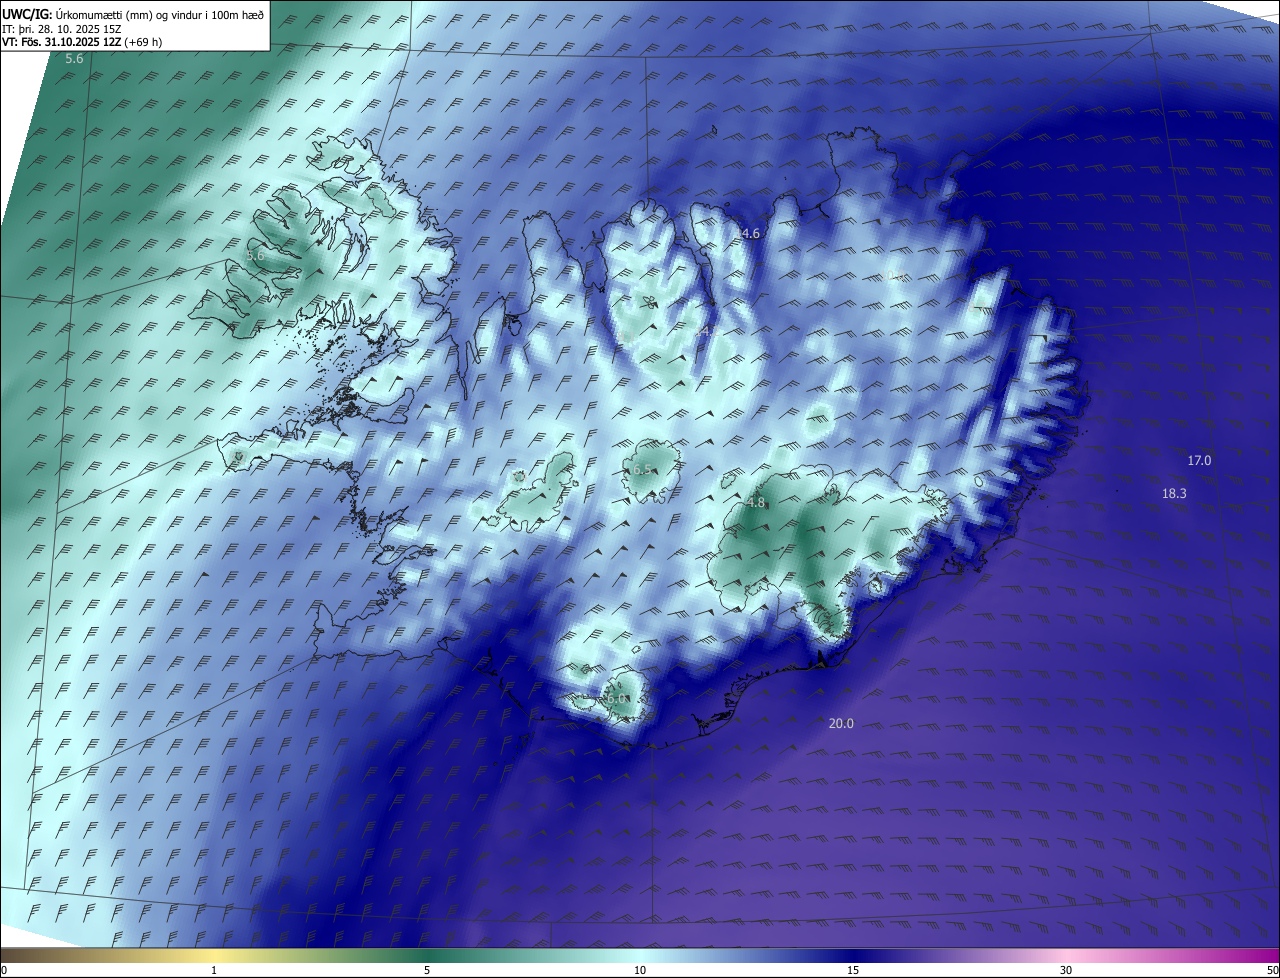The image size is (1280, 978).
Task: Click the colorbar tick label 10
Action: pyautogui.click(x=640, y=970)
